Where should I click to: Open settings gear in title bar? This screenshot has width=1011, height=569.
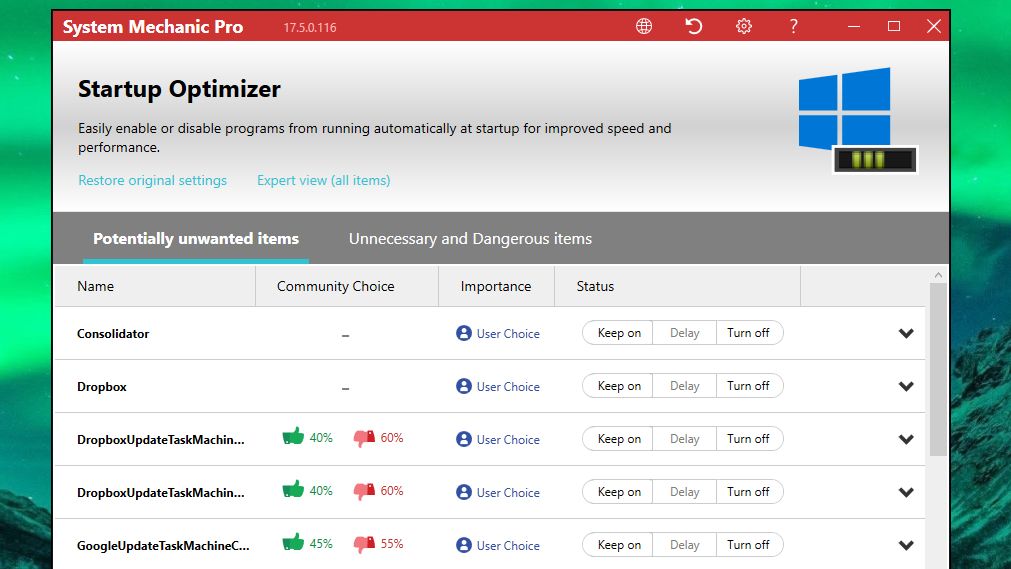coord(743,26)
